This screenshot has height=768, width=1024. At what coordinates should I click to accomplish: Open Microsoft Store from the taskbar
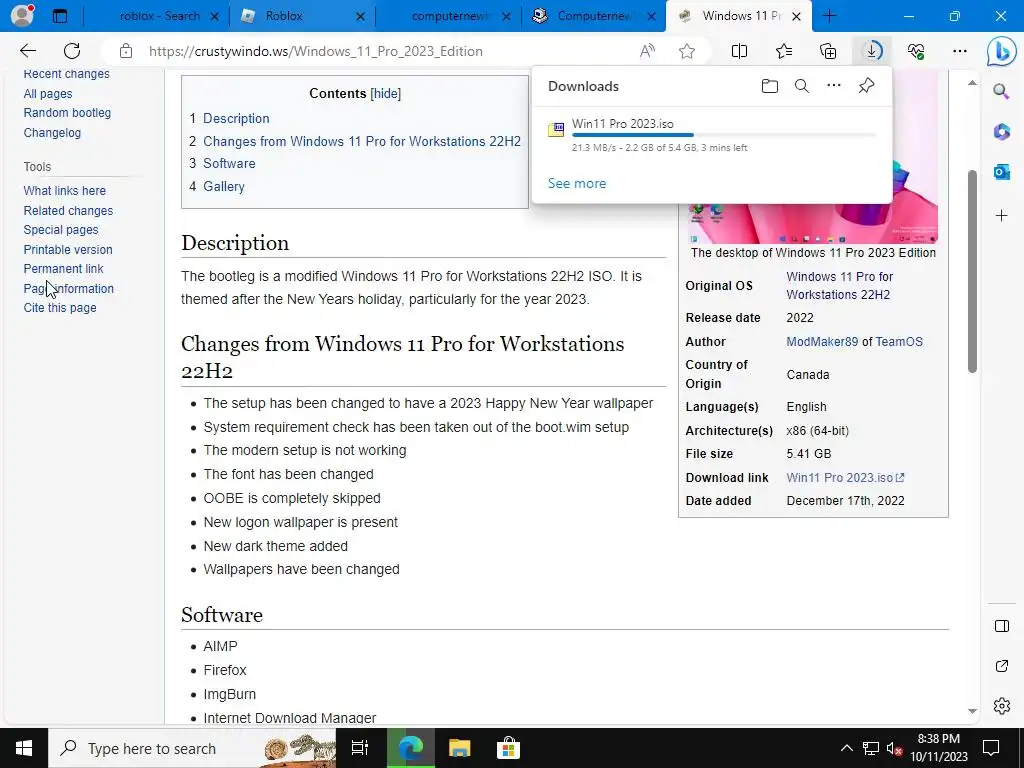508,748
